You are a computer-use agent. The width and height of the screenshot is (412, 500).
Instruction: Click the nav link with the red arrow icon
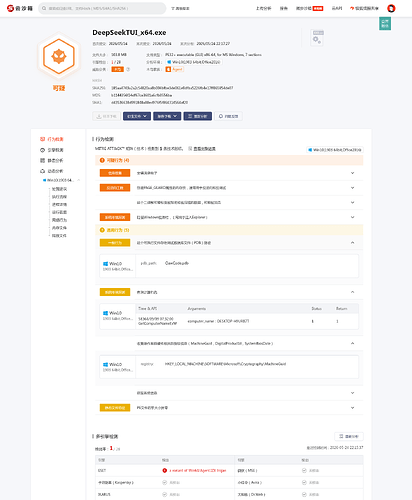click(x=364, y=8)
